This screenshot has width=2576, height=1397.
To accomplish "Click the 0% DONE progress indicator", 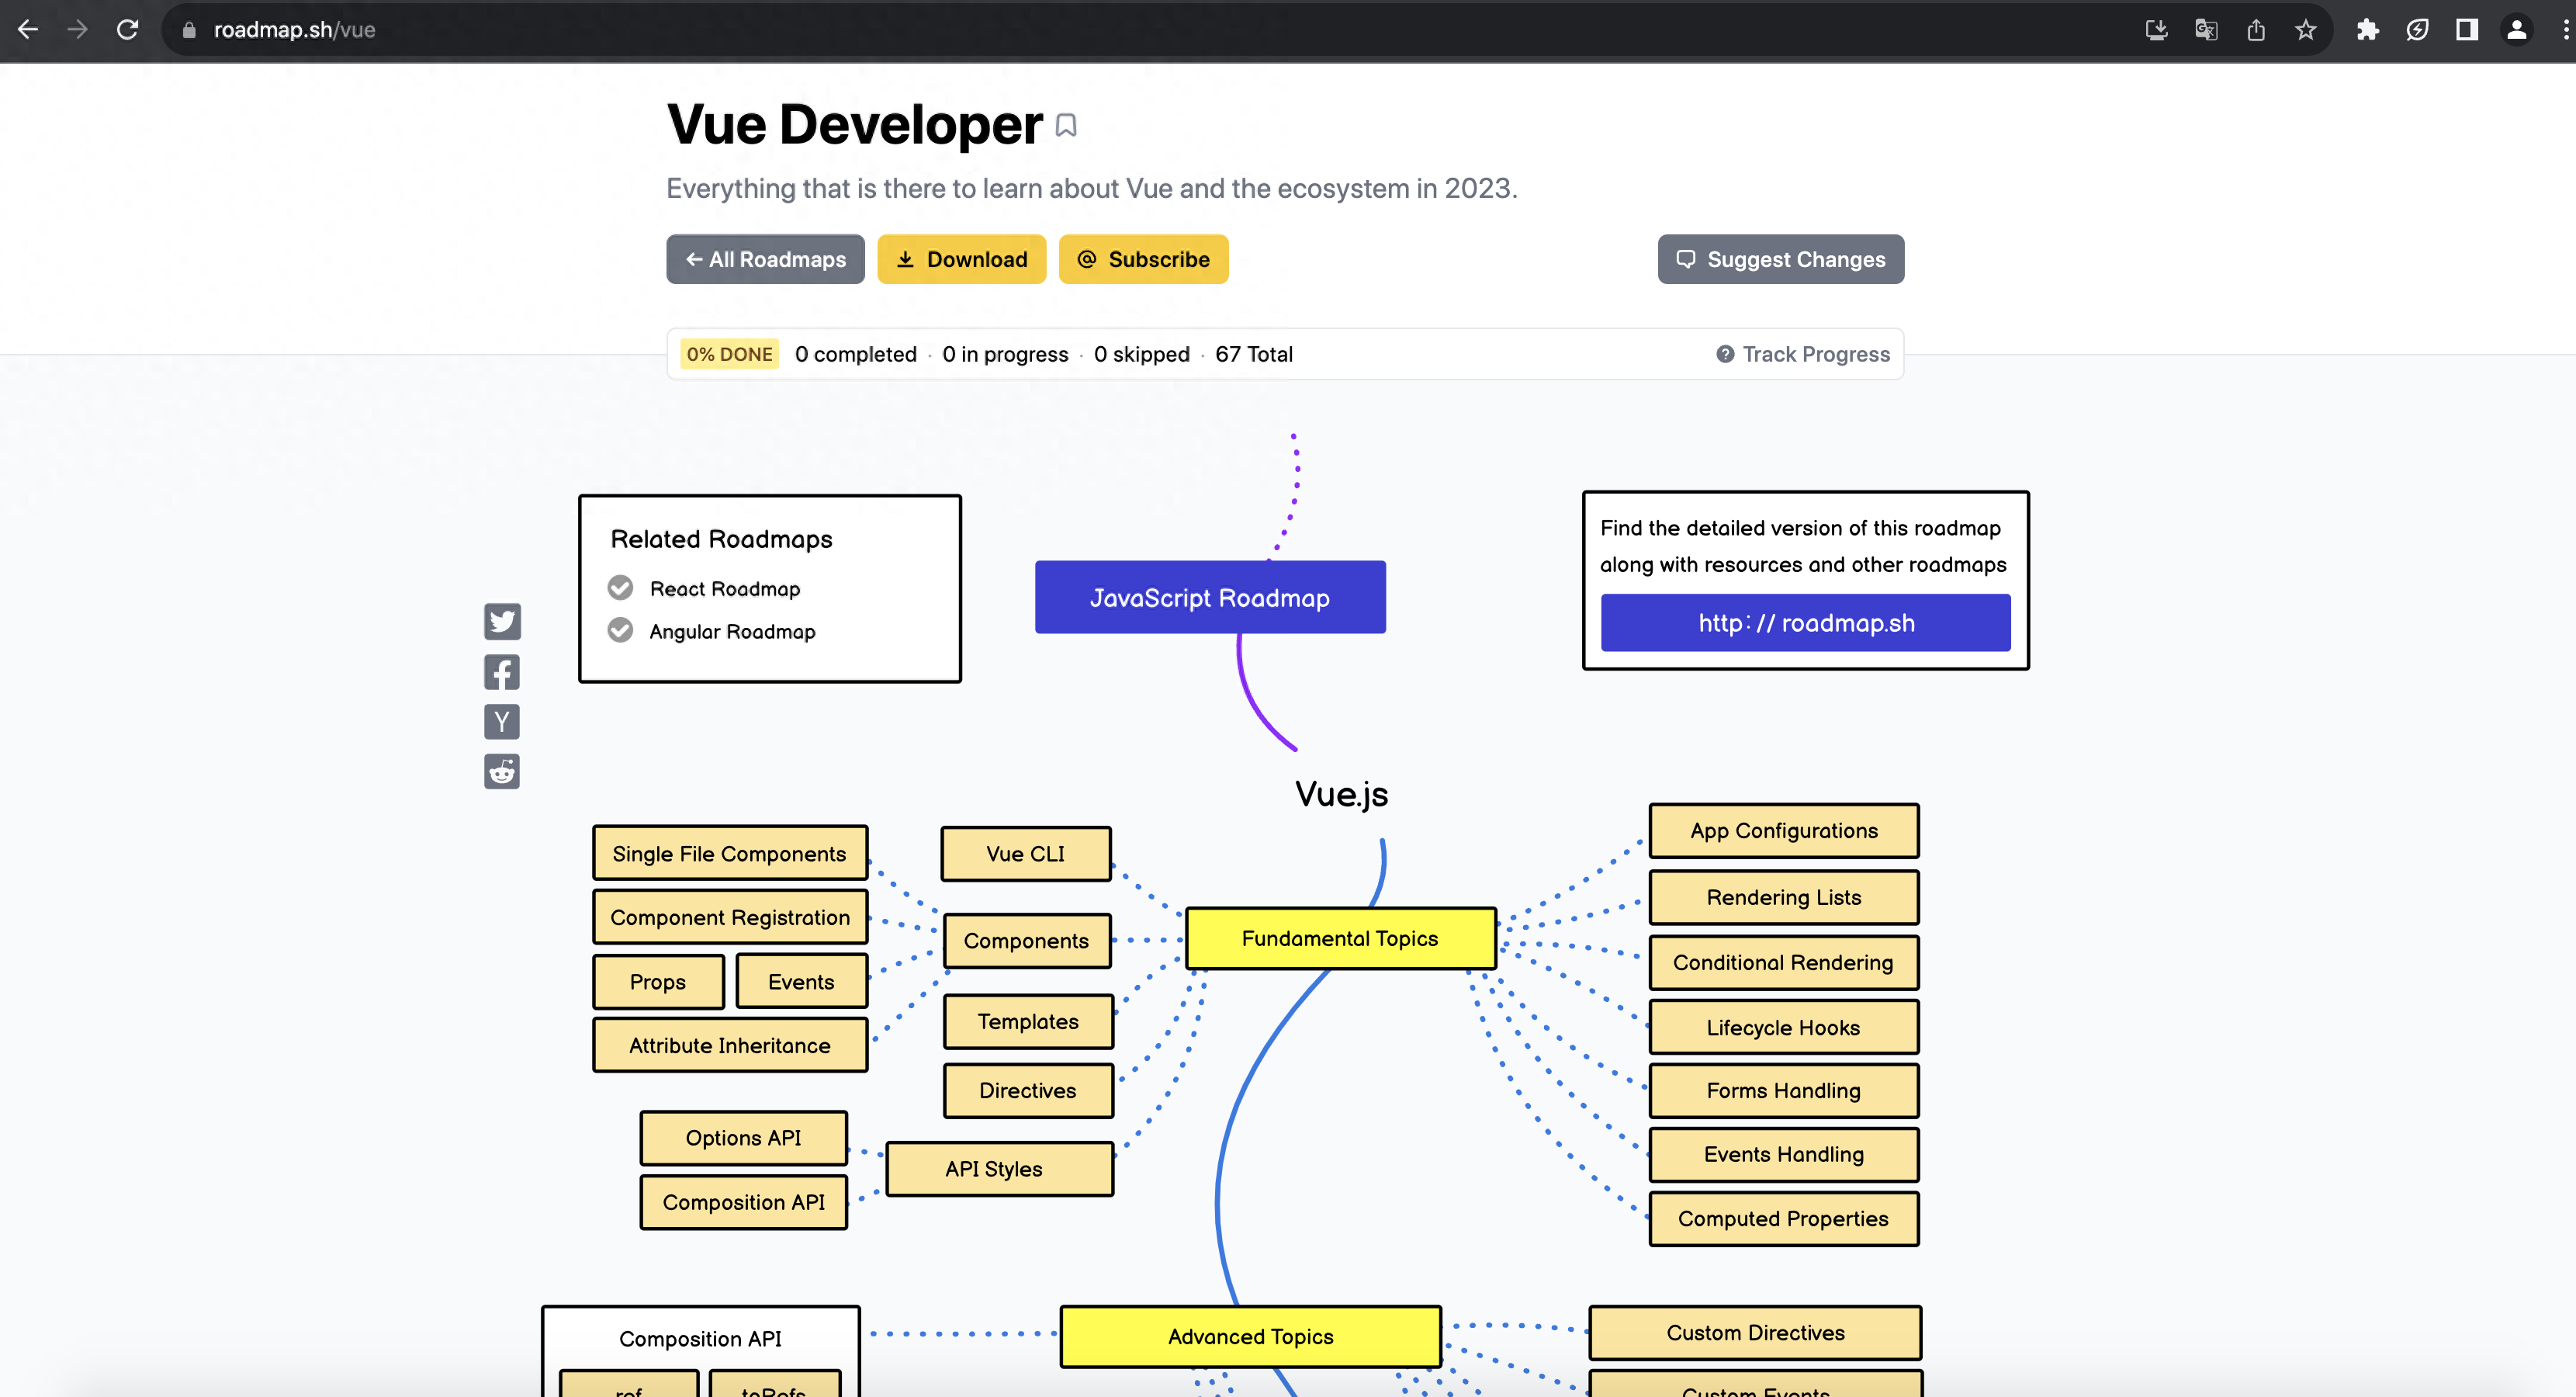I will (729, 355).
